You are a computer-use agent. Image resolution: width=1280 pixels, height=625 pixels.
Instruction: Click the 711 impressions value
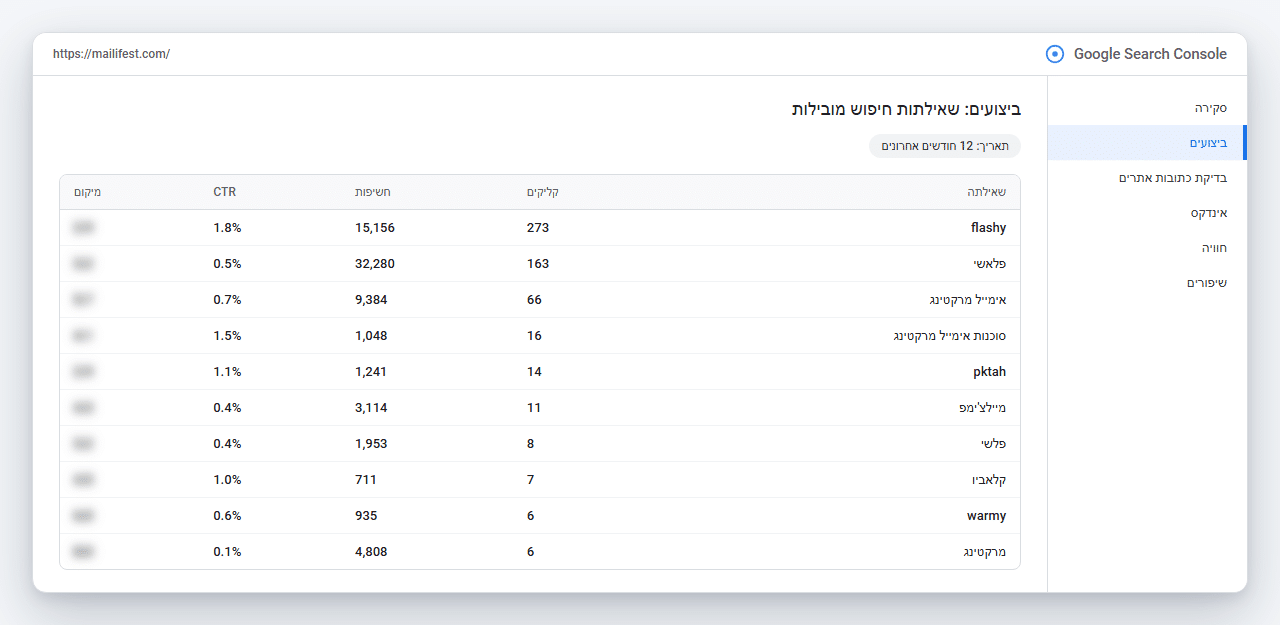click(366, 480)
